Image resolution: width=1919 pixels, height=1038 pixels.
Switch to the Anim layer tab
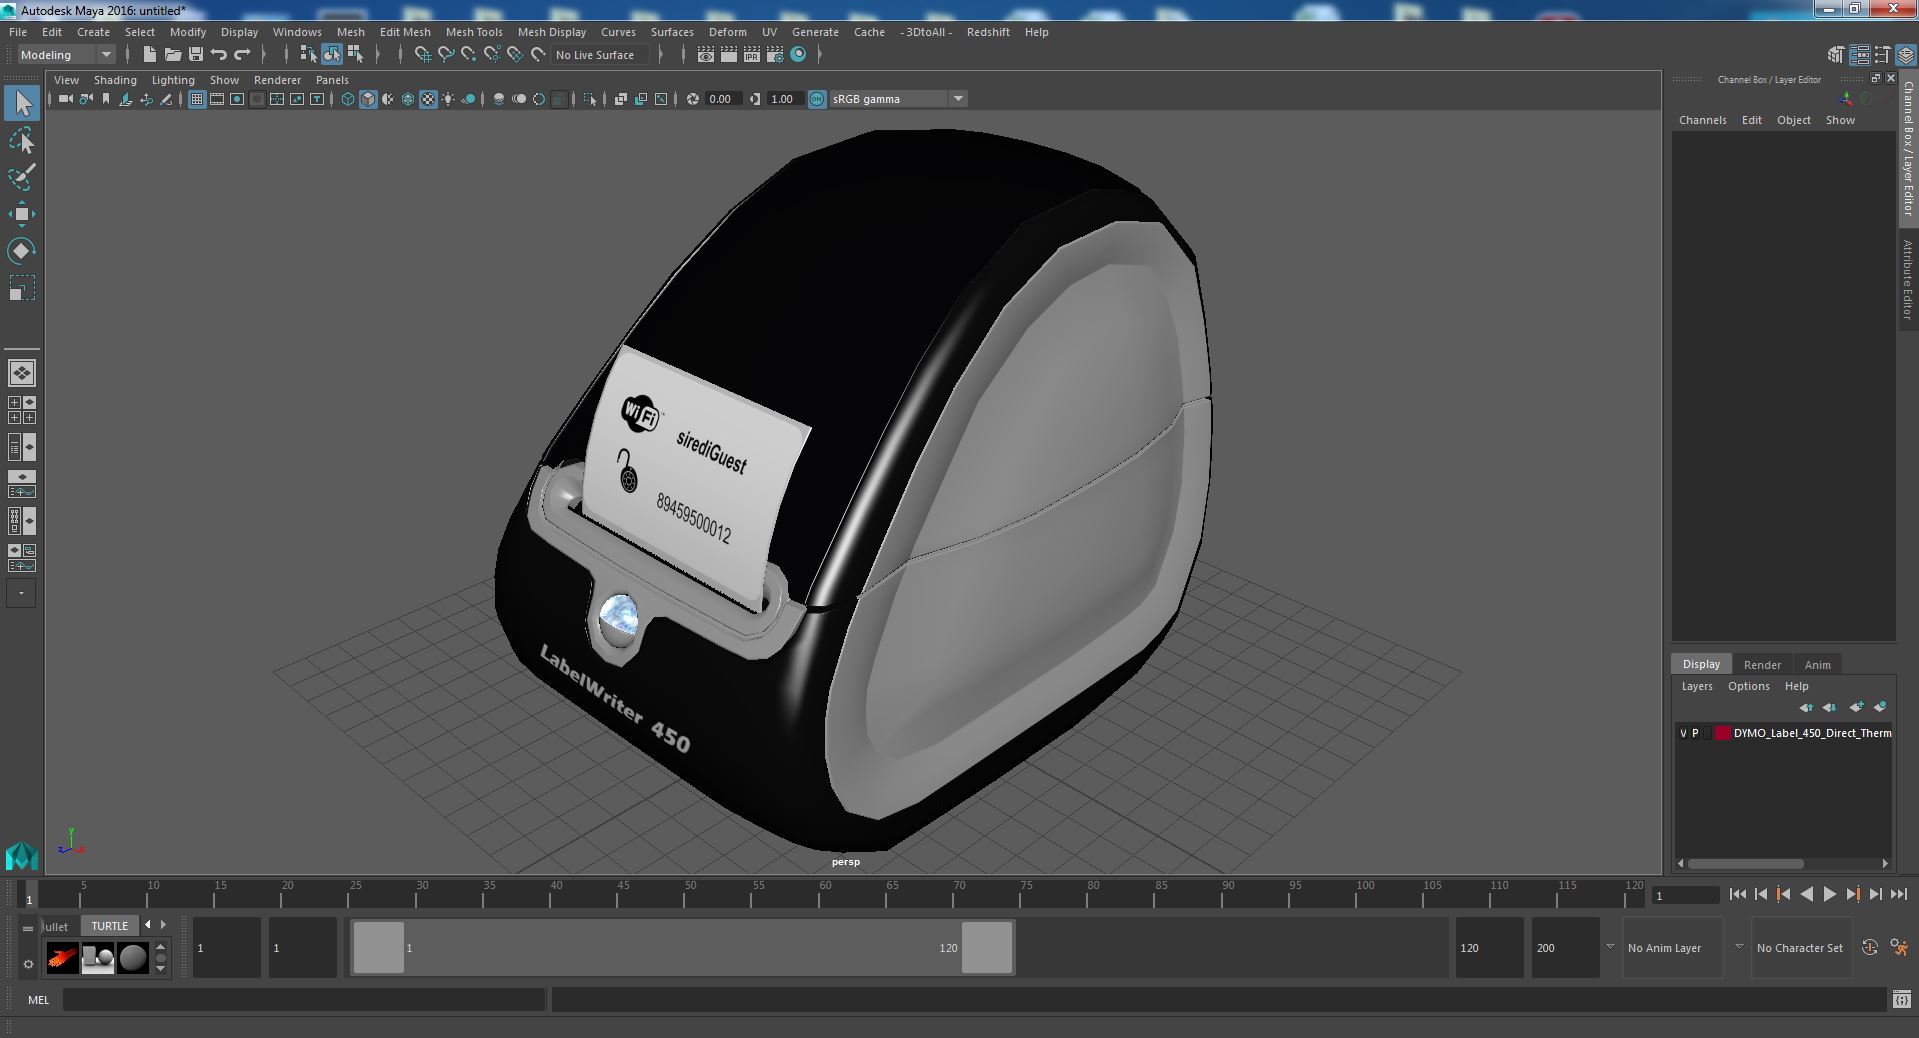[x=1817, y=665]
